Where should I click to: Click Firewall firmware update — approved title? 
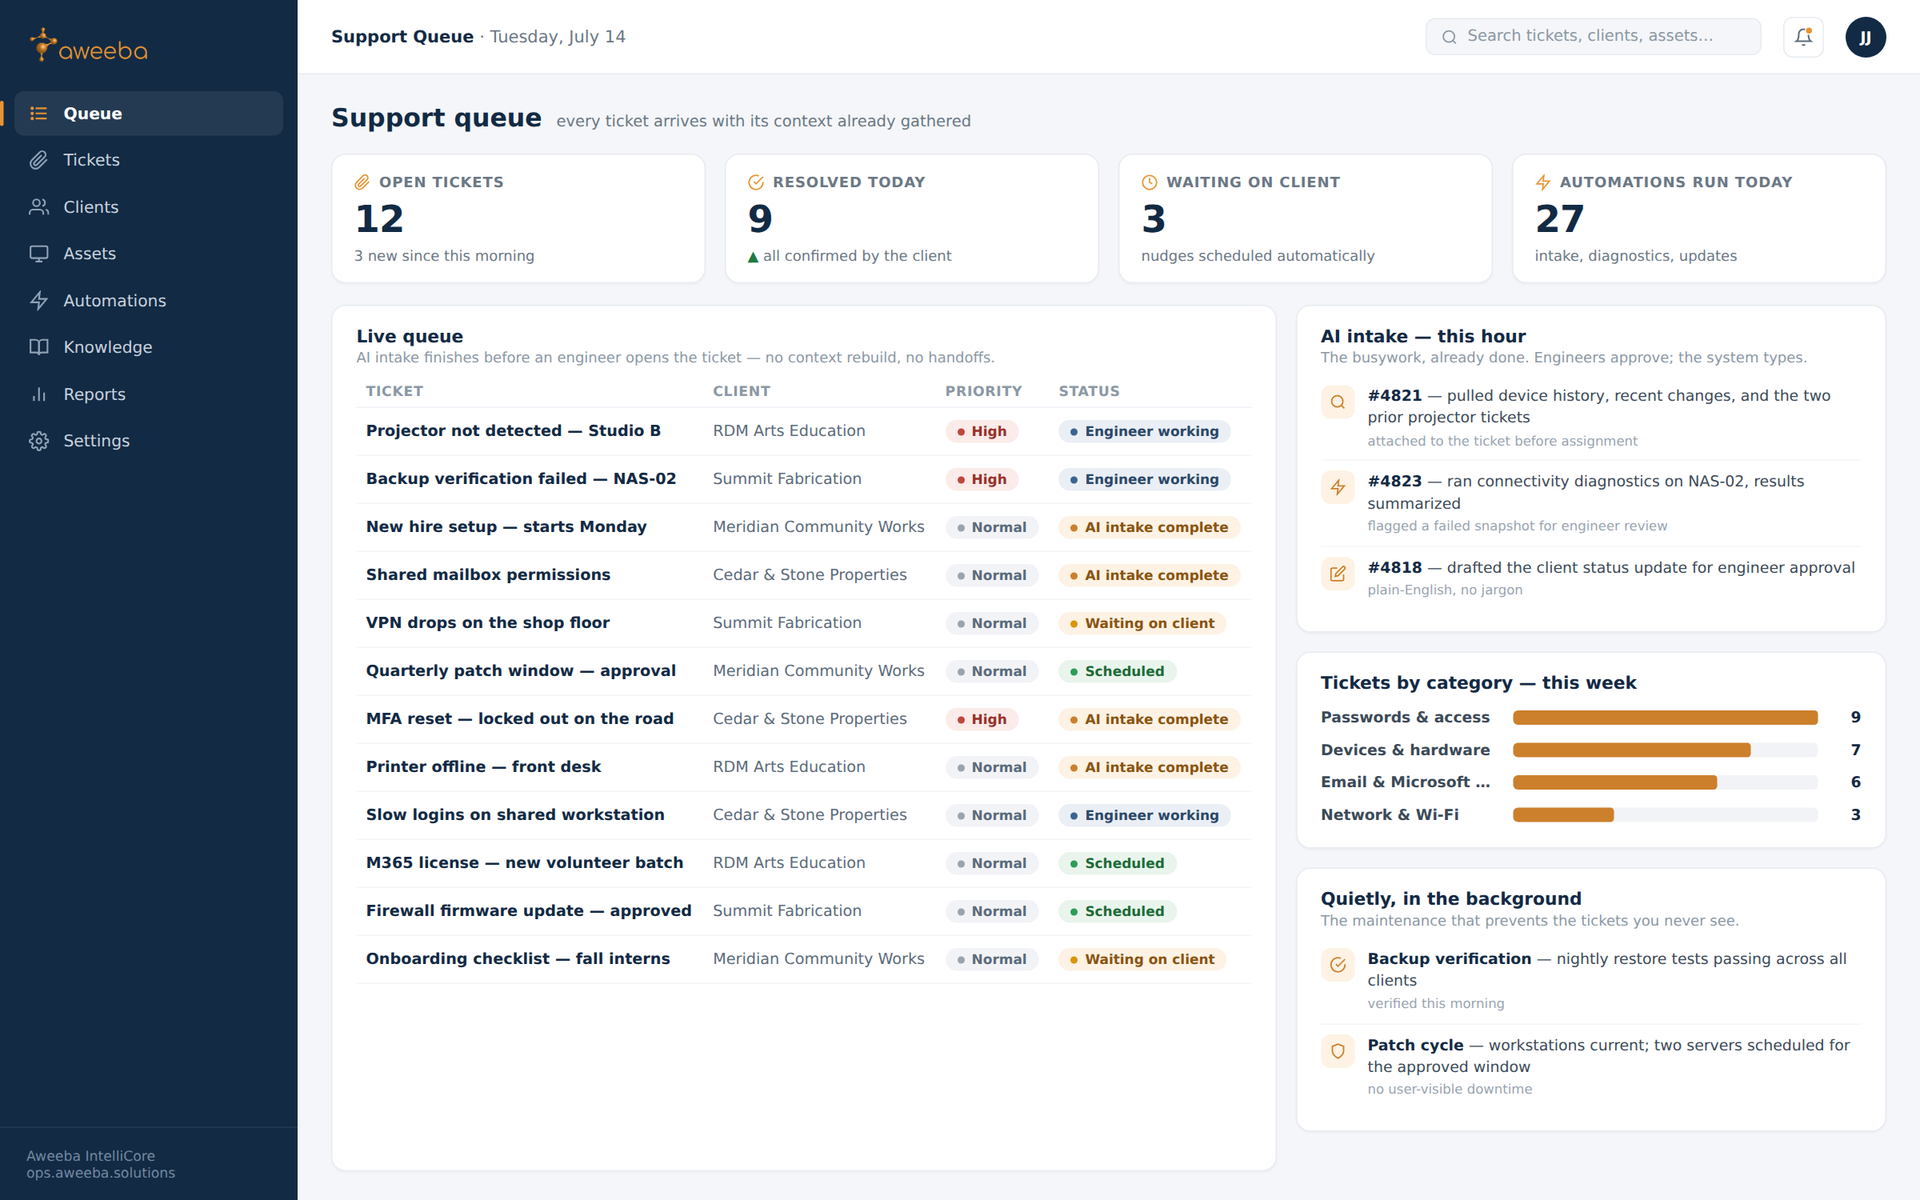tap(529, 911)
